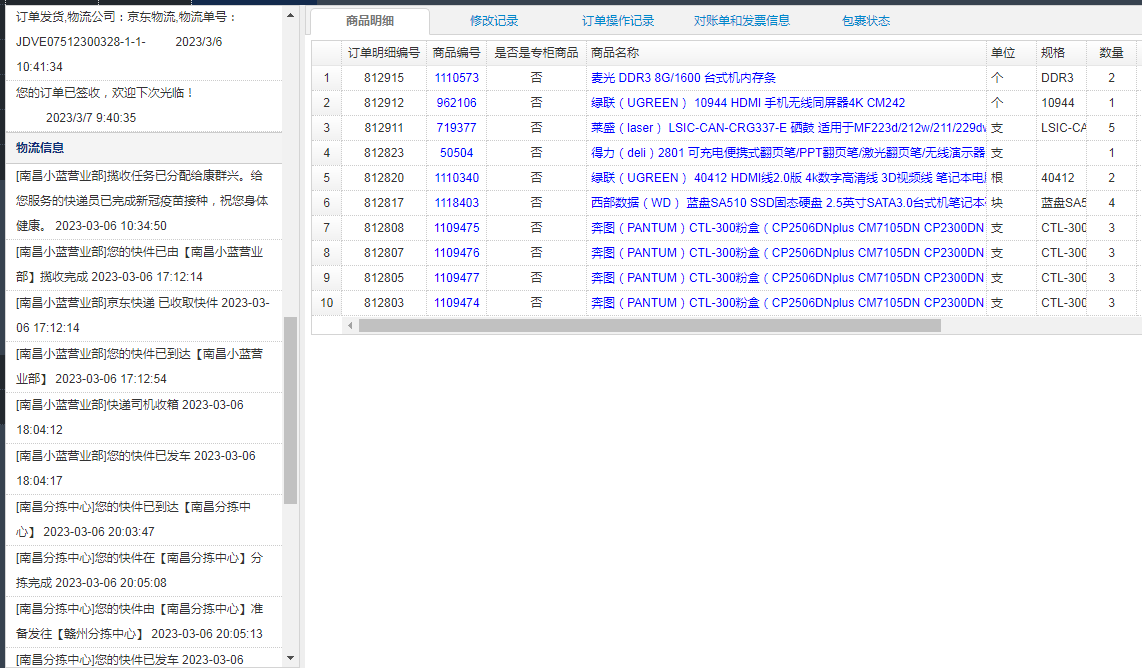This screenshot has width=1142, height=668.
Task: Select logistics entry 揽收任务已分配给康群兴
Action: (143, 201)
